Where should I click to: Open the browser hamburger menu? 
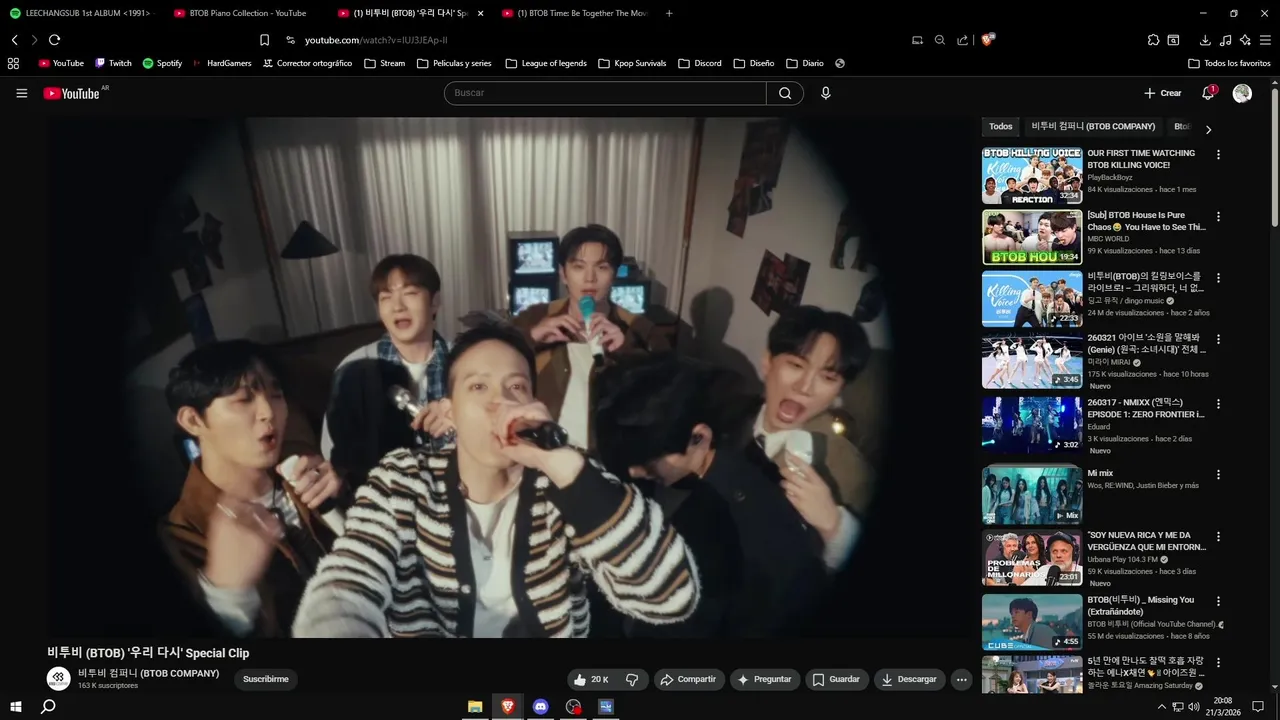1265,40
